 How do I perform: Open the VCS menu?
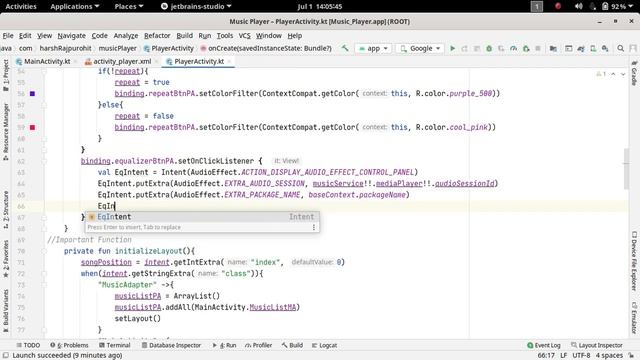tap(244, 36)
